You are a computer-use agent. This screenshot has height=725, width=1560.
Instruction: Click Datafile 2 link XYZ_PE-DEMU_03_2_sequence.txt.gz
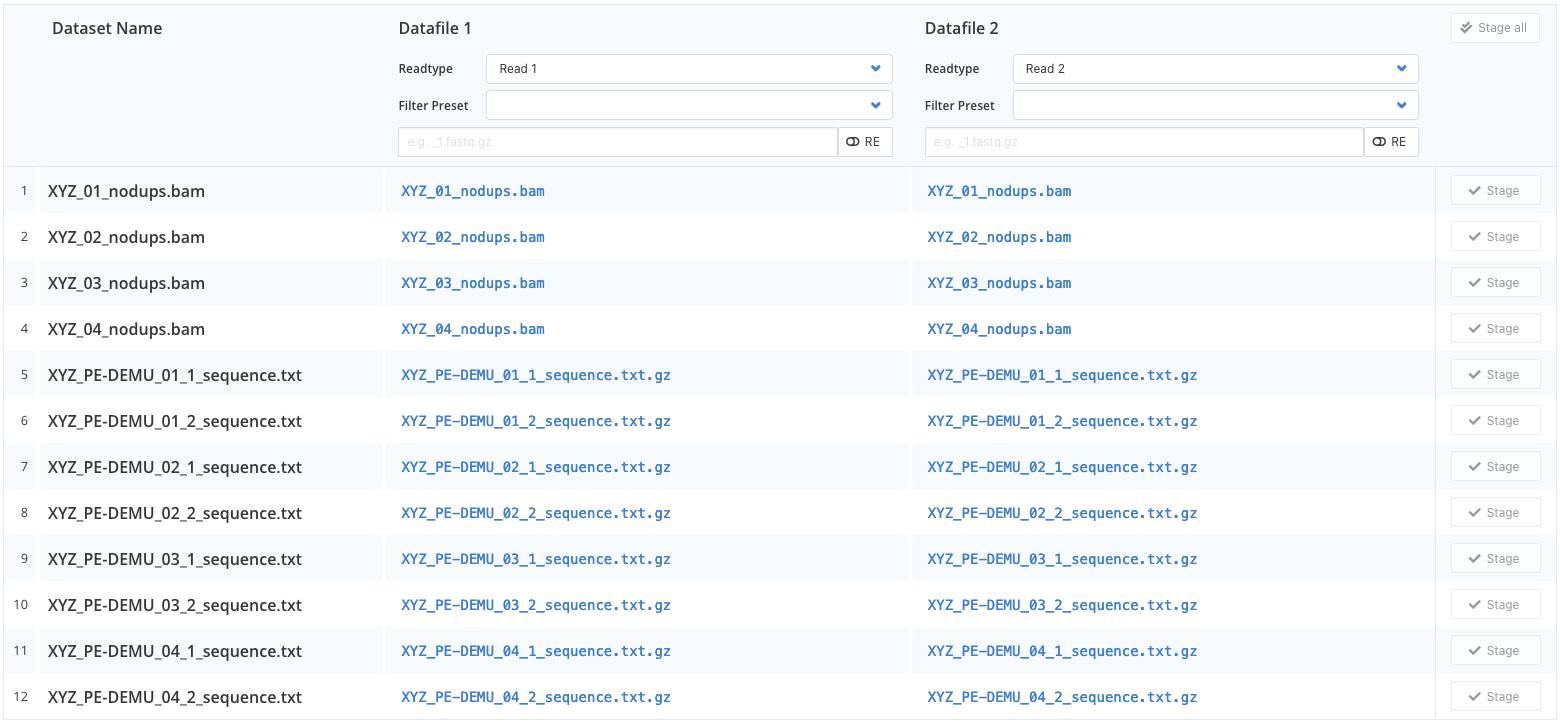point(1062,605)
